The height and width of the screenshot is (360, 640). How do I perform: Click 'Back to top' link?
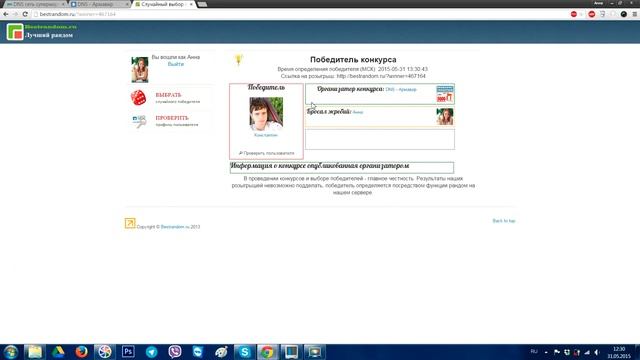click(504, 221)
